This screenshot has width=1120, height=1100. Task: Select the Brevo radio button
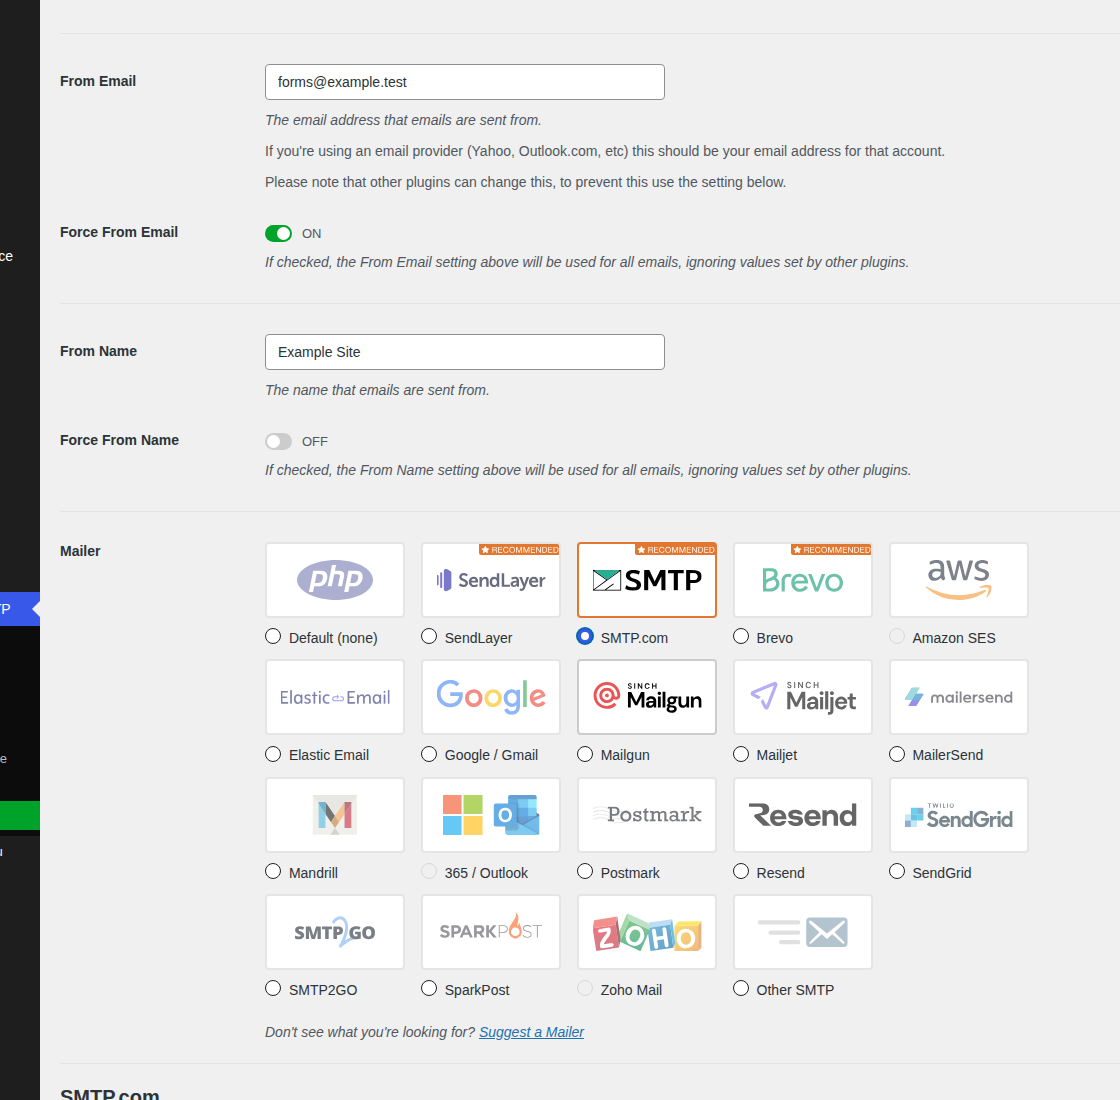point(741,636)
